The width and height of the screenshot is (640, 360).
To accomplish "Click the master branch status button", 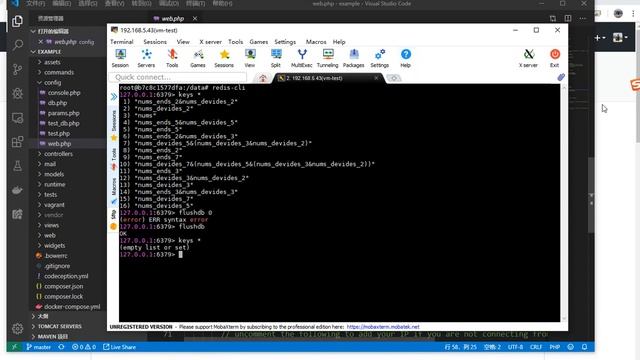I will point(39,347).
